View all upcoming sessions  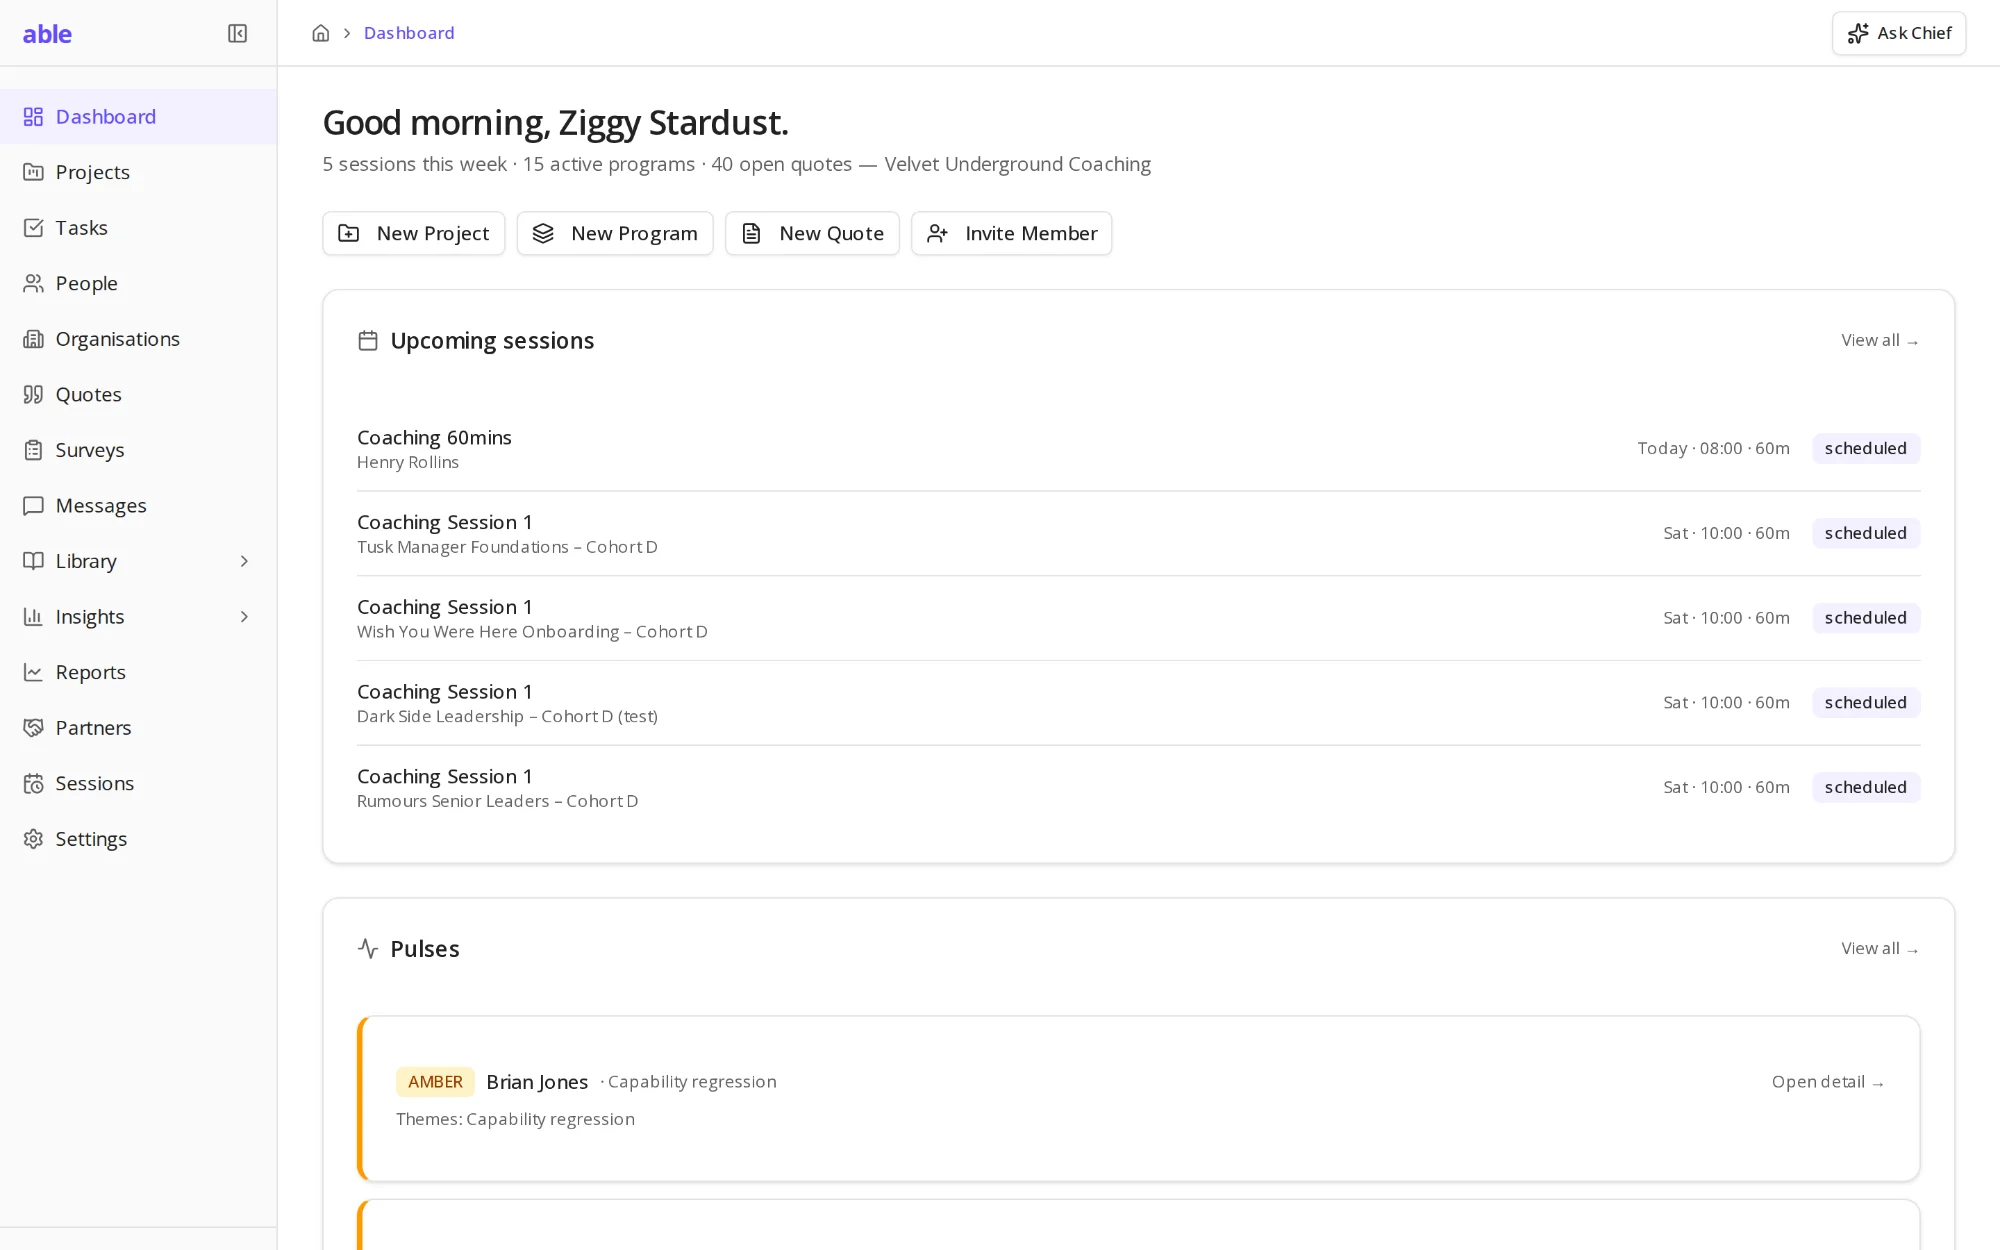pyautogui.click(x=1879, y=340)
